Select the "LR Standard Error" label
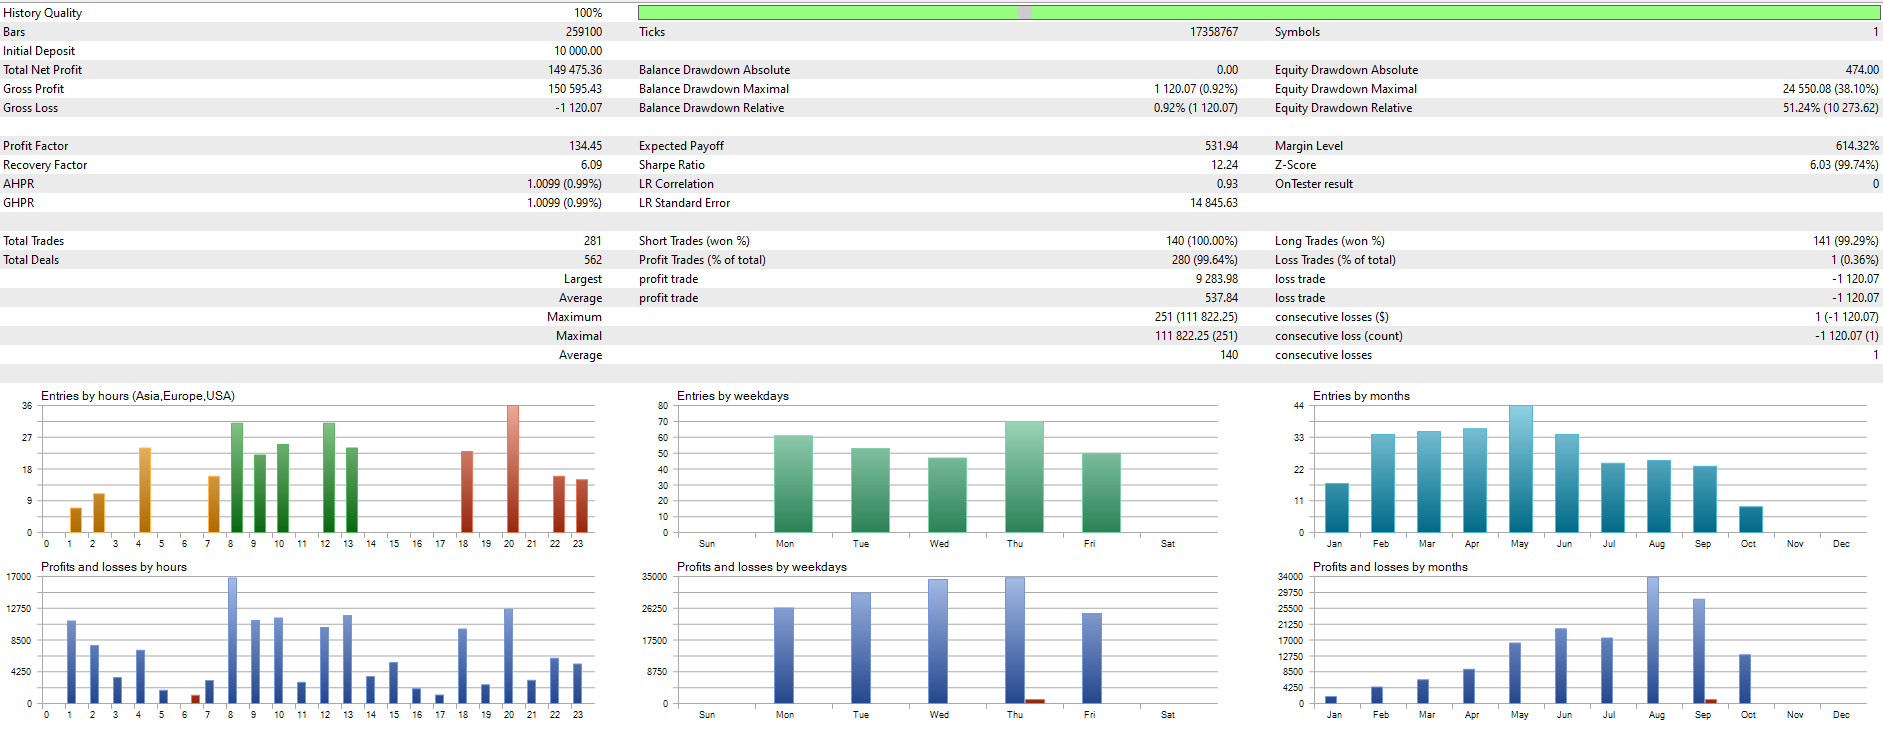The height and width of the screenshot is (740, 1883). [684, 203]
